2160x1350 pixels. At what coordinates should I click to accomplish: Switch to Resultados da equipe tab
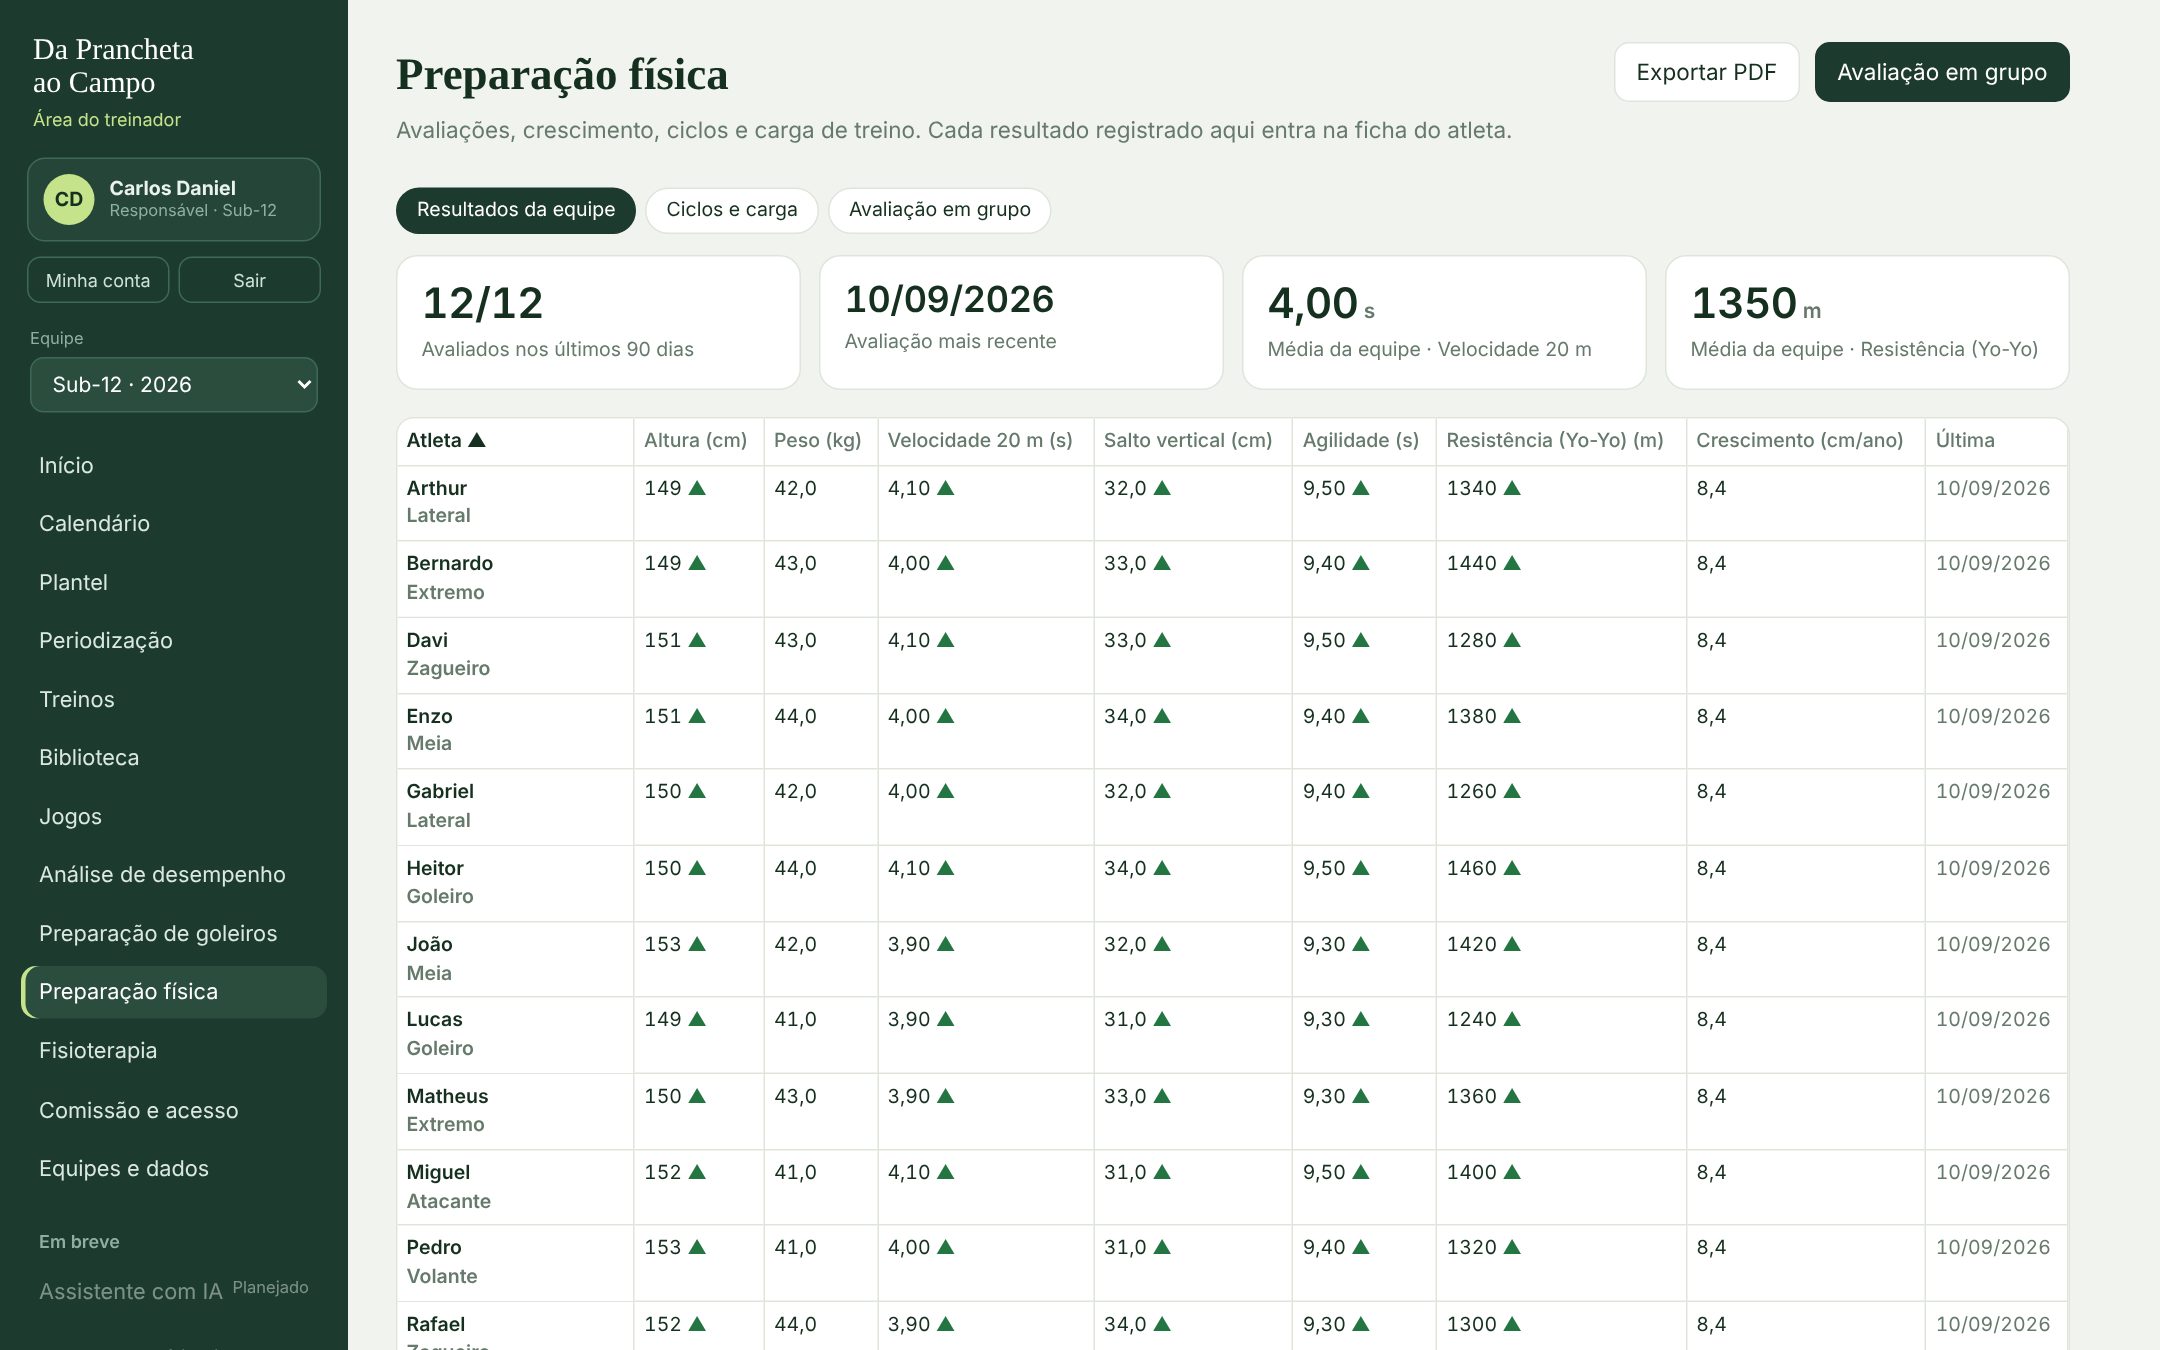coord(516,210)
